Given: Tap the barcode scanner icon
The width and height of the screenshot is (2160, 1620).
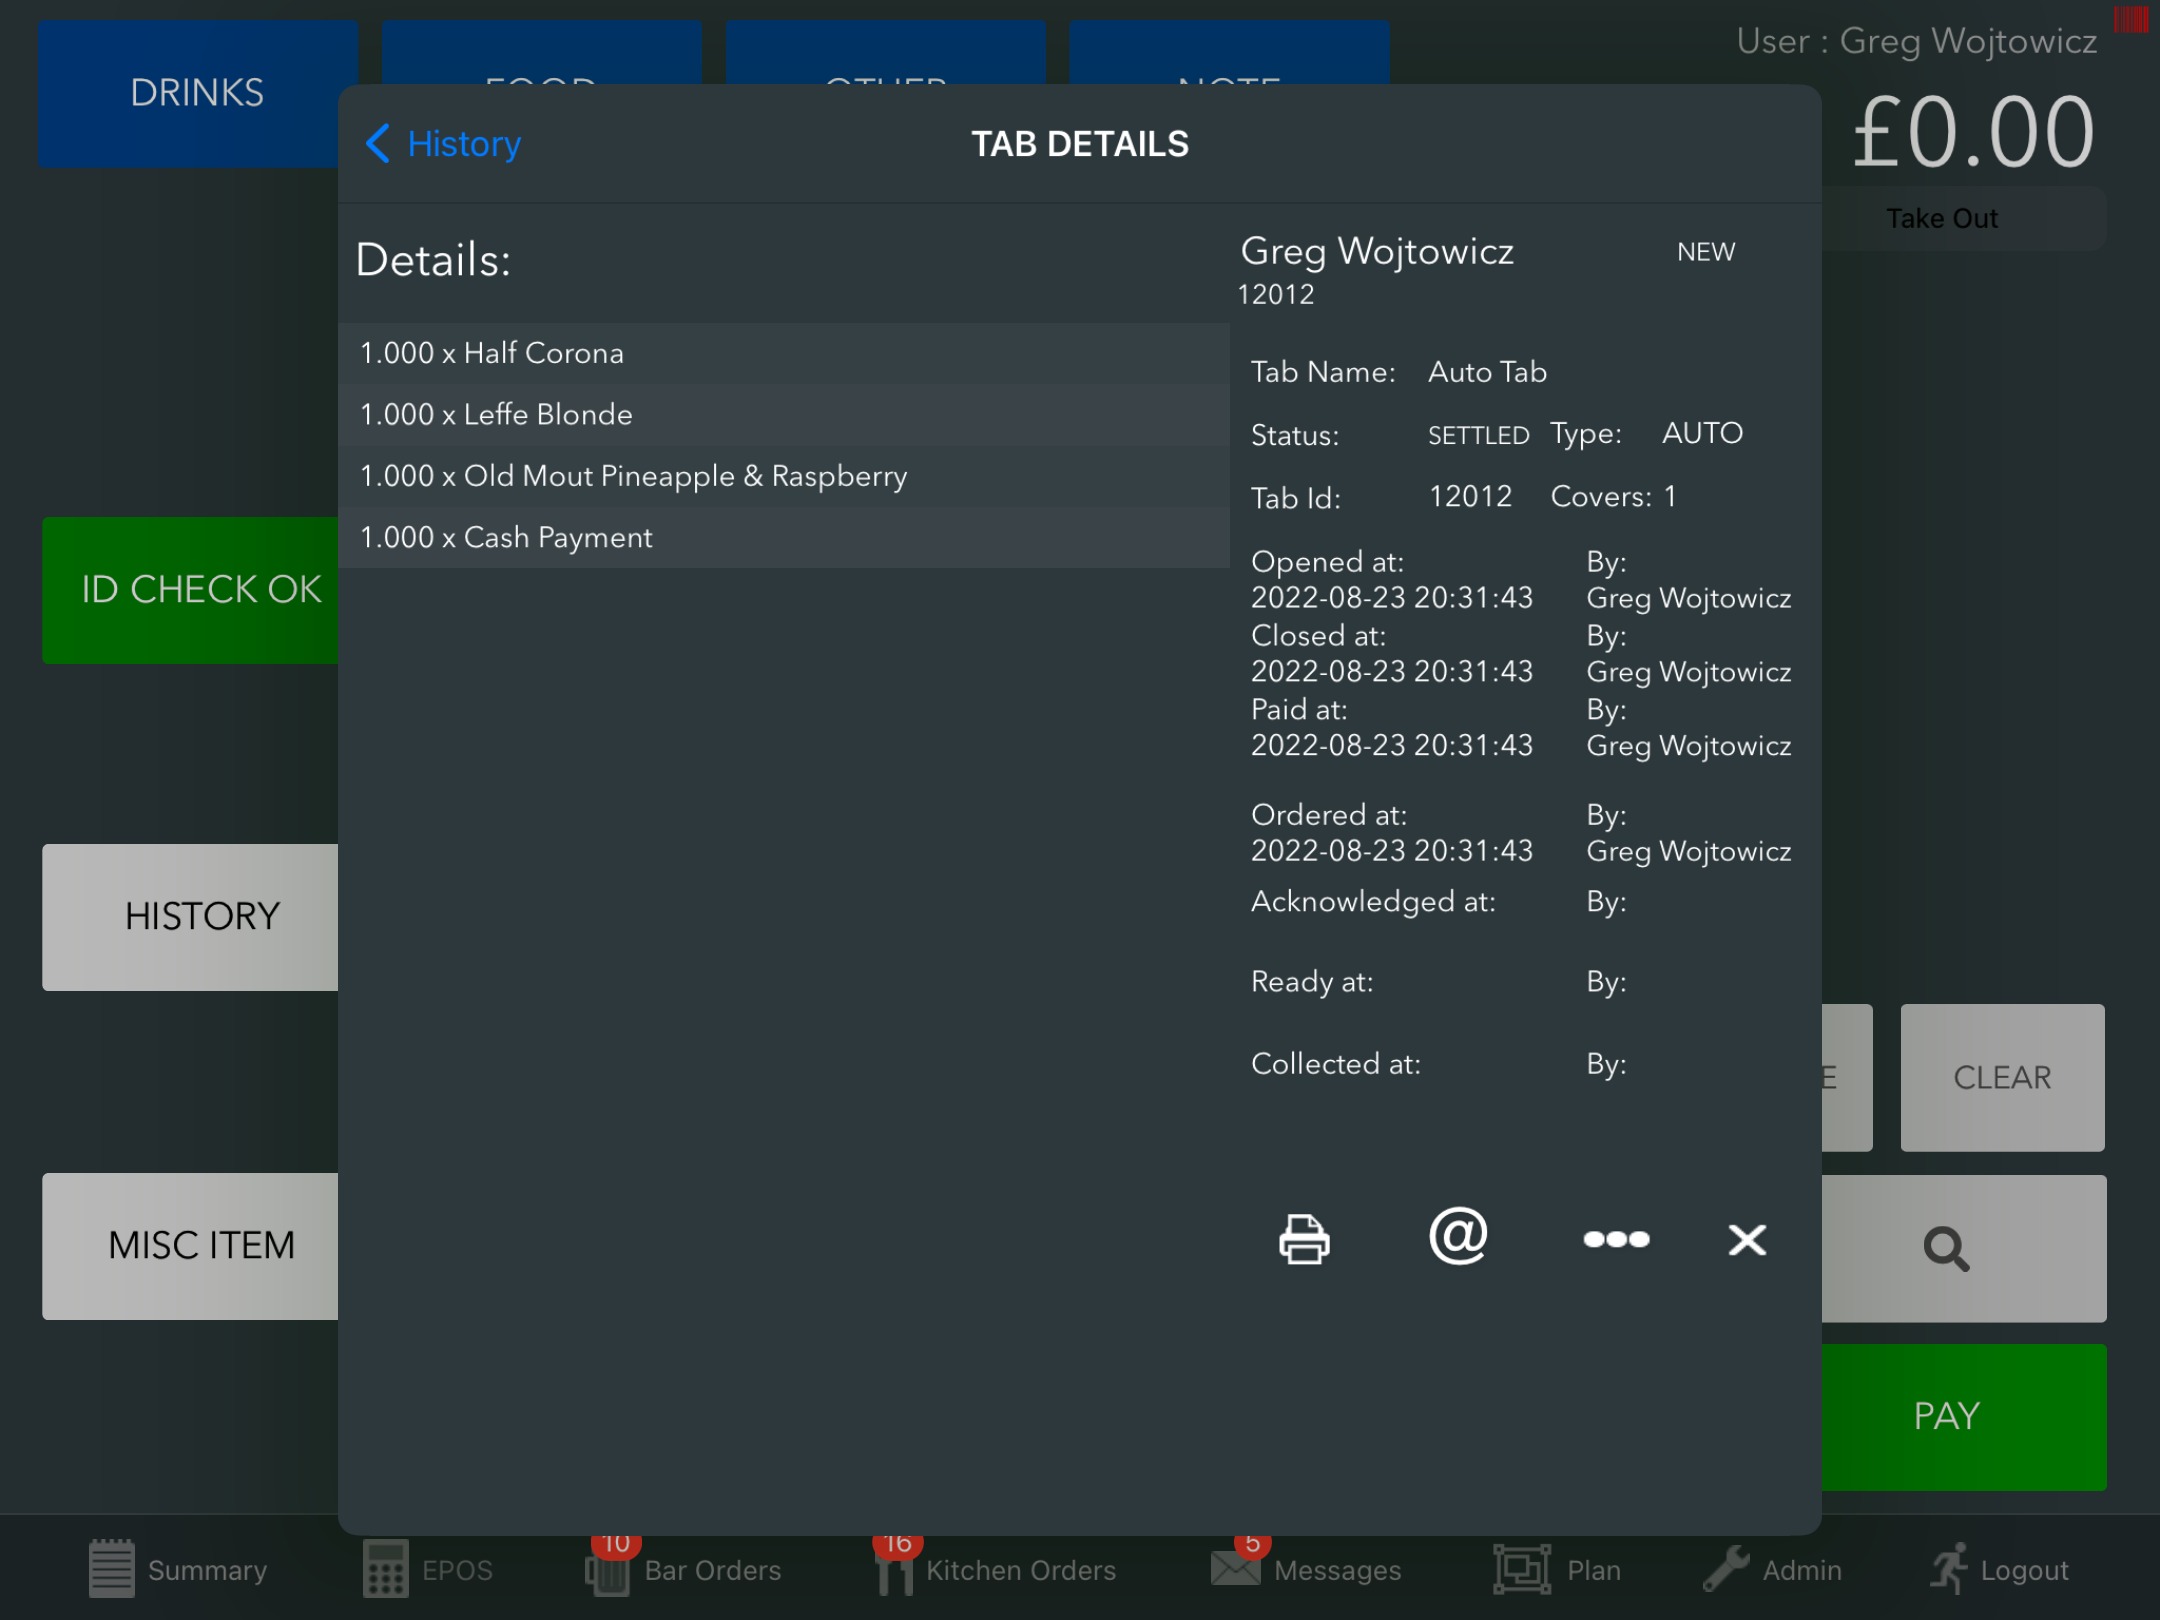Looking at the screenshot, I should click(2130, 20).
